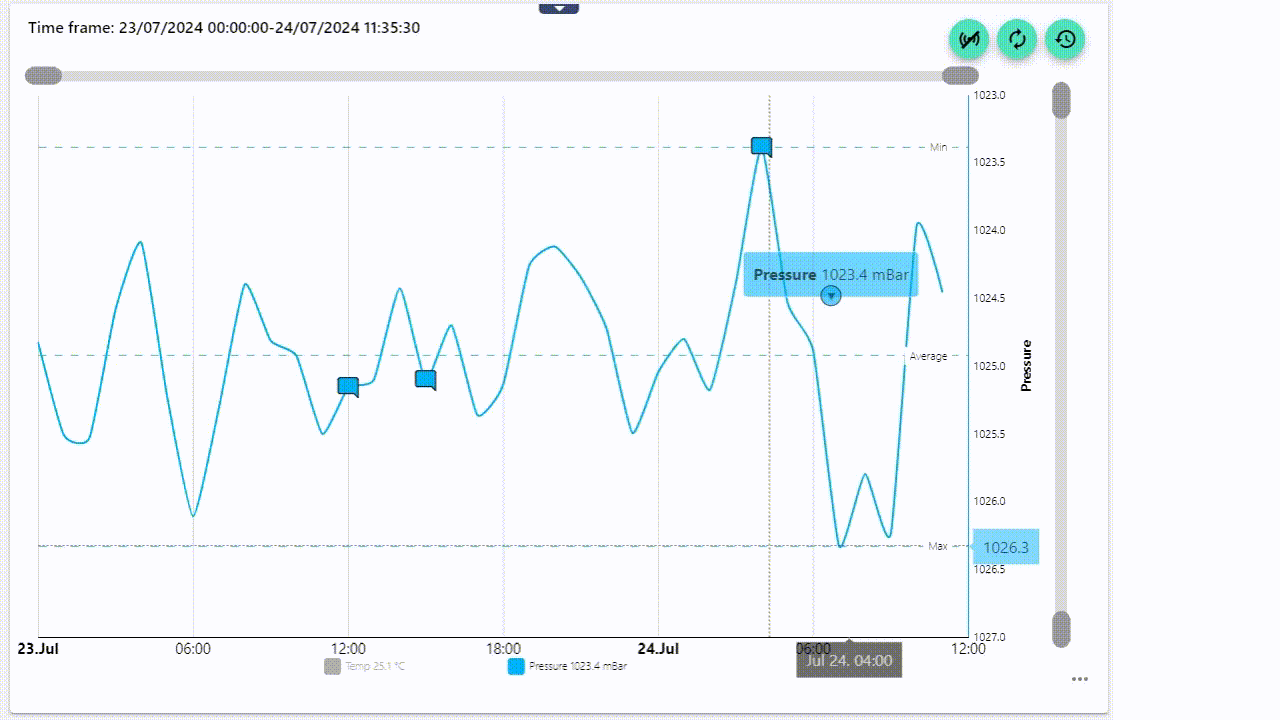
Task: Open the history clock button
Action: tap(1065, 40)
